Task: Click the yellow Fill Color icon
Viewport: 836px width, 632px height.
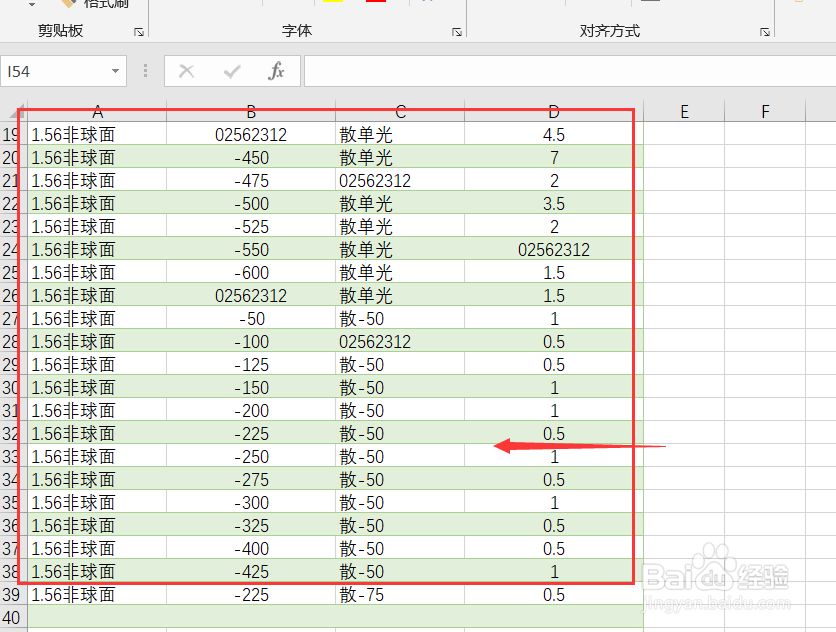Action: point(333,3)
